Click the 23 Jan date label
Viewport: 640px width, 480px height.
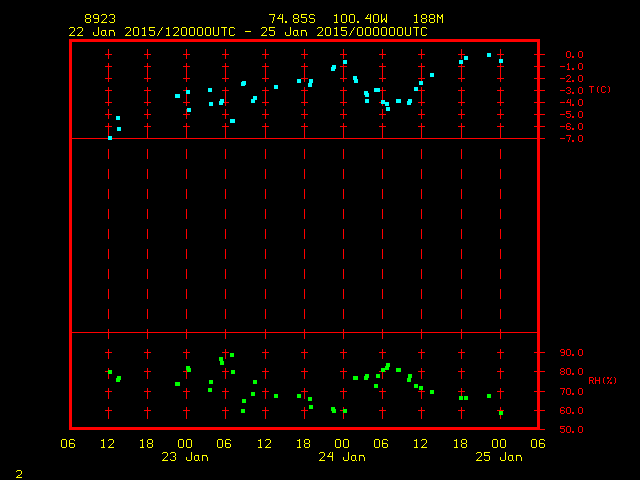coord(186,457)
